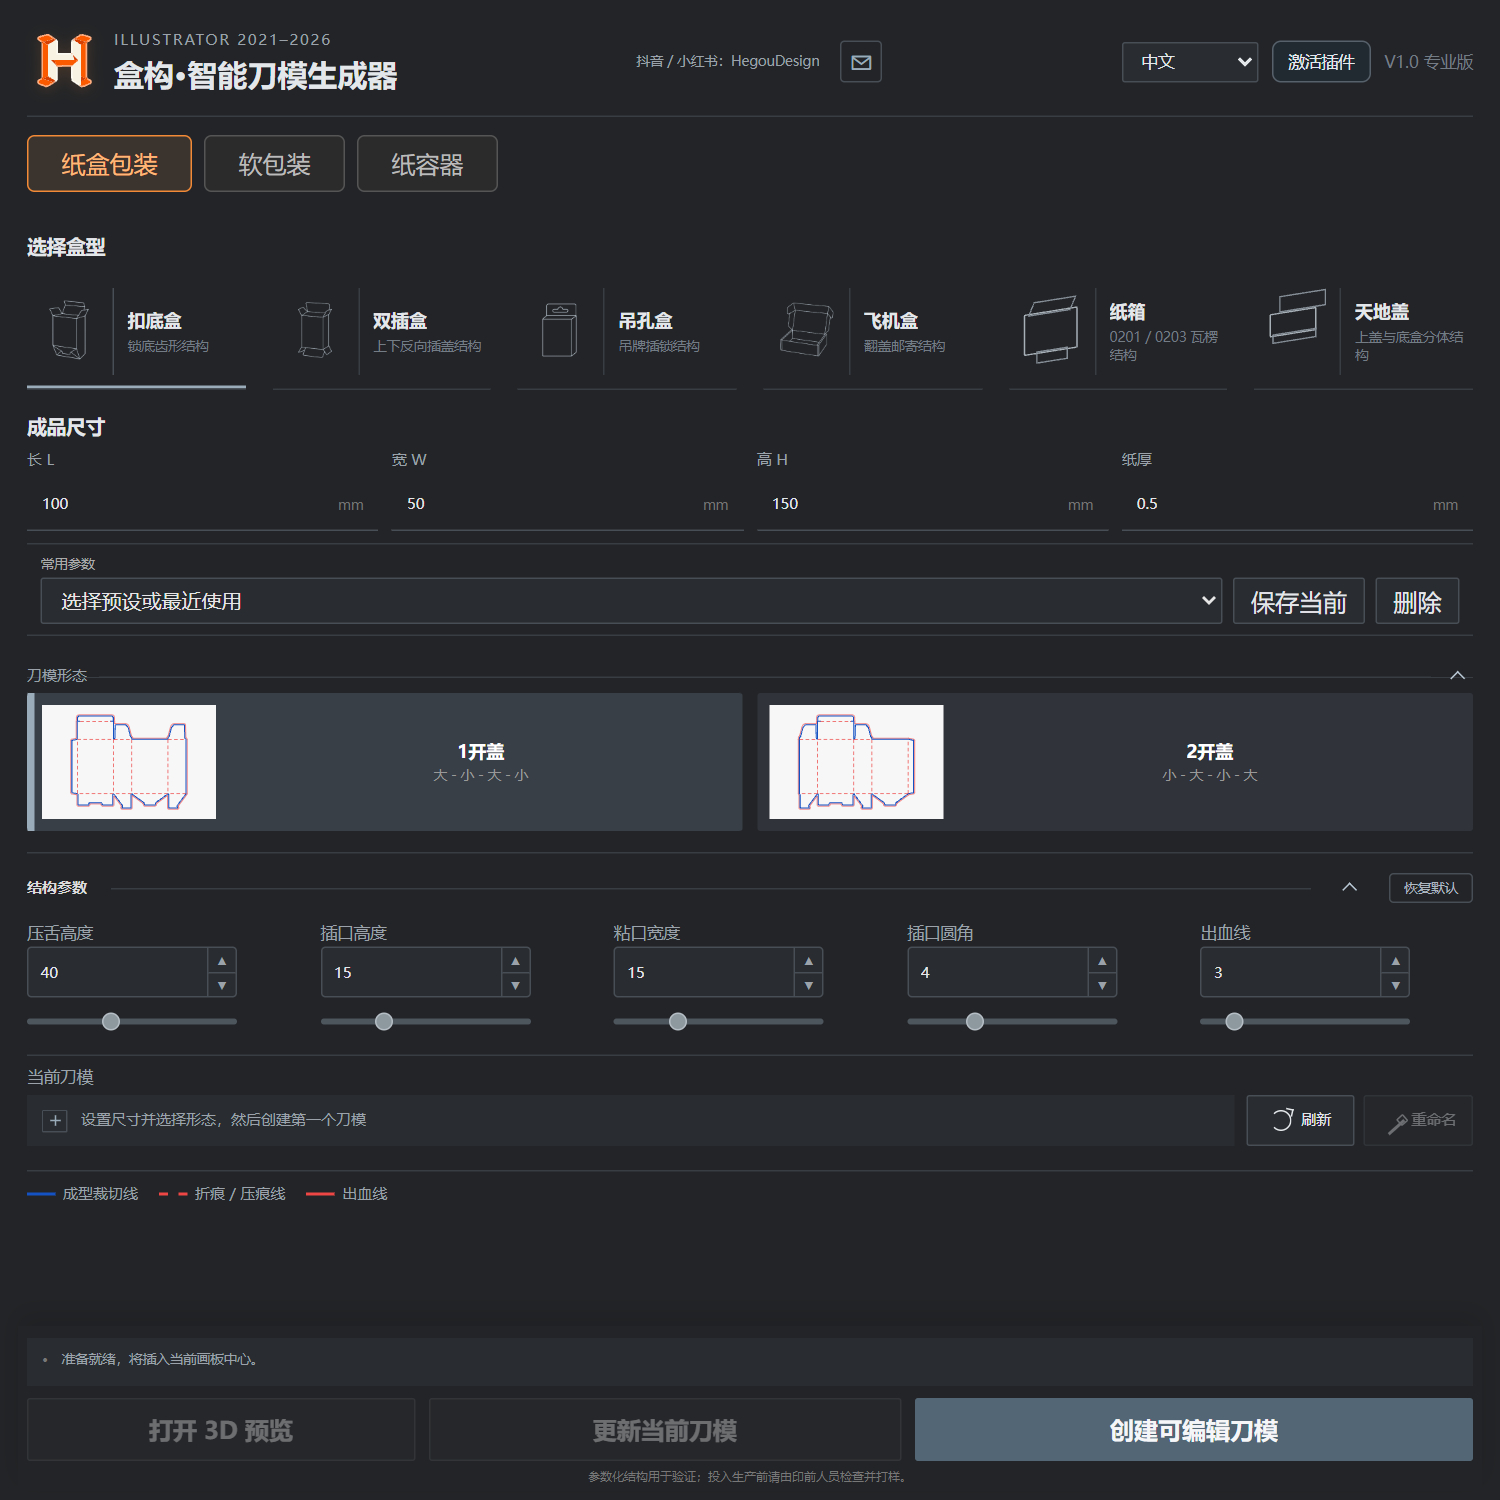Increase 压舌高度 with up arrow

point(222,961)
